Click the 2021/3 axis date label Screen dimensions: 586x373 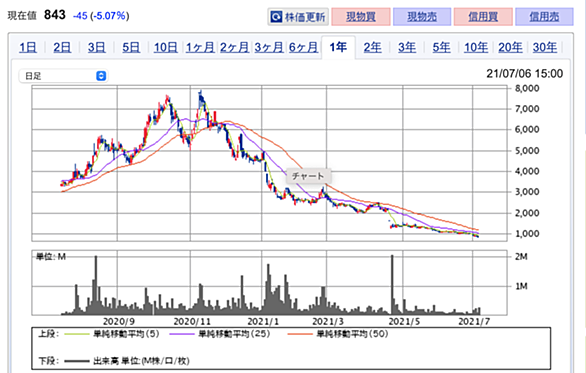point(328,321)
